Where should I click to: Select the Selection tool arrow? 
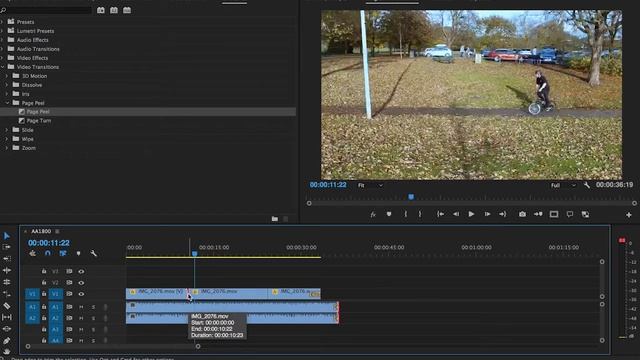(x=7, y=236)
